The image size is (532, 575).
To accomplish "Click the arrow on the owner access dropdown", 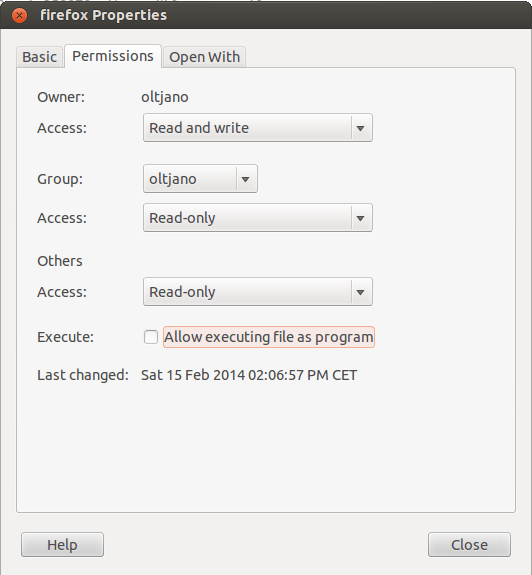I will (x=361, y=128).
